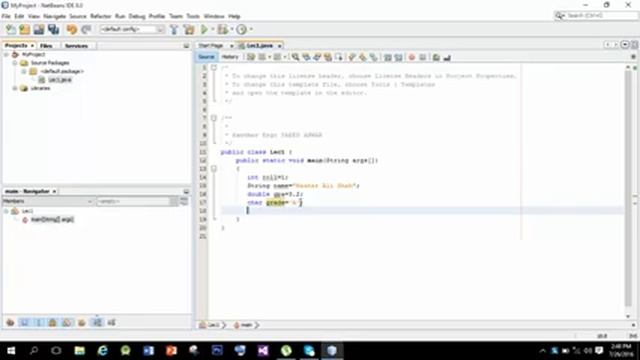Maximize the editor window with top-right icon
Screen dimensions: 640x360
point(634,45)
